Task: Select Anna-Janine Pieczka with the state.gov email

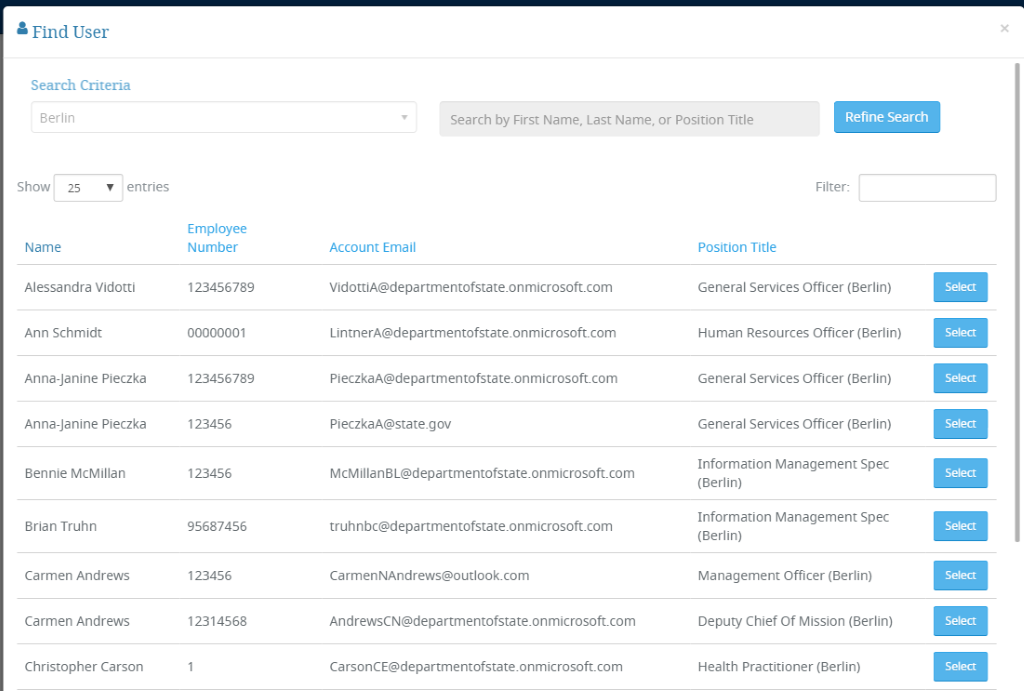Action: pos(960,424)
